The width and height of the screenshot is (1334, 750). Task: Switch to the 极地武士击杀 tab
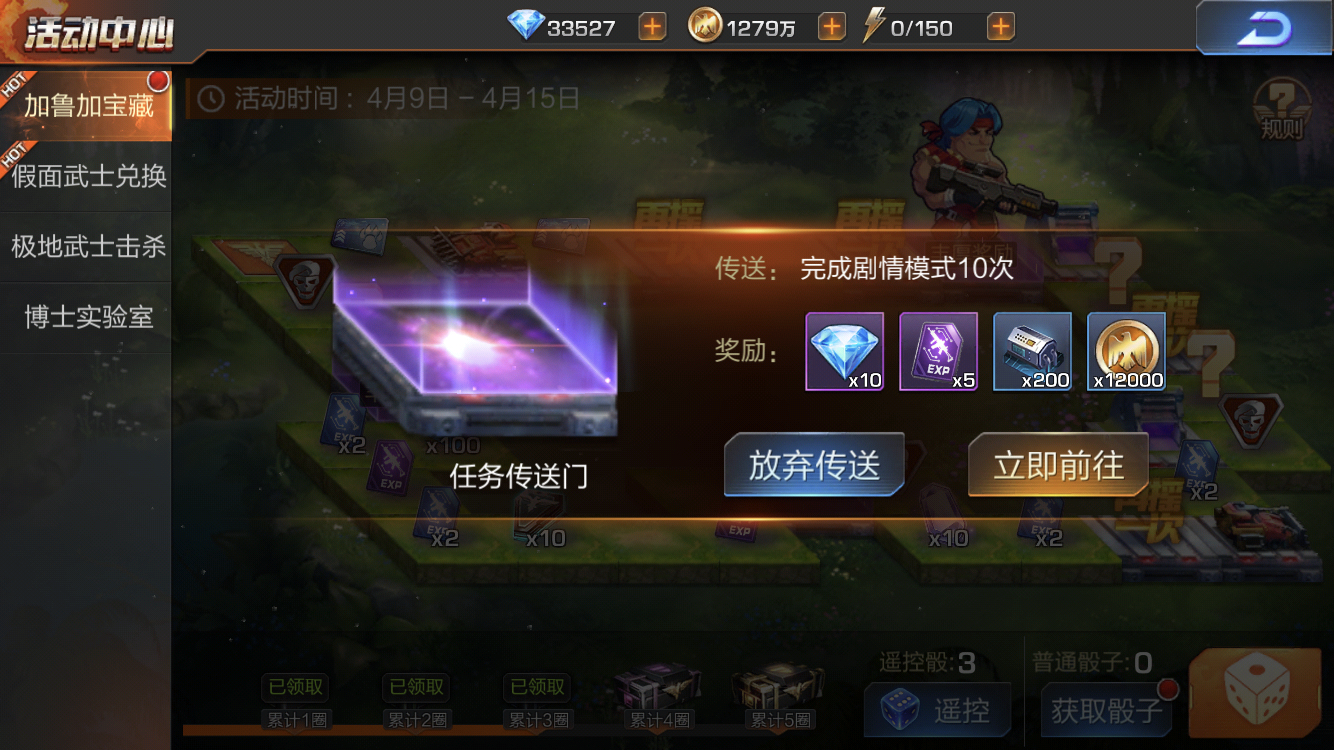87,246
